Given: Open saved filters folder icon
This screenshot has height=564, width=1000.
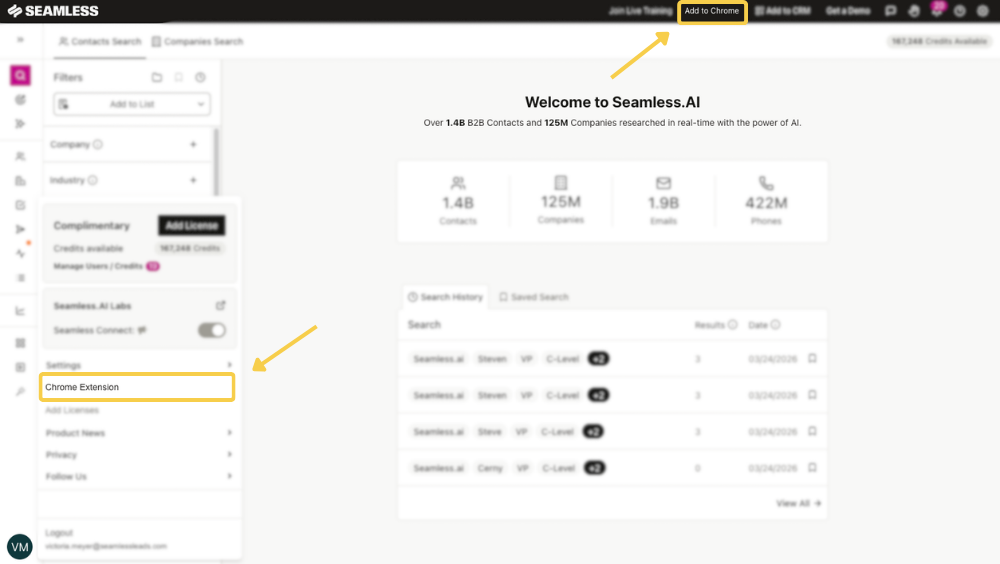Looking at the screenshot, I should click(157, 77).
